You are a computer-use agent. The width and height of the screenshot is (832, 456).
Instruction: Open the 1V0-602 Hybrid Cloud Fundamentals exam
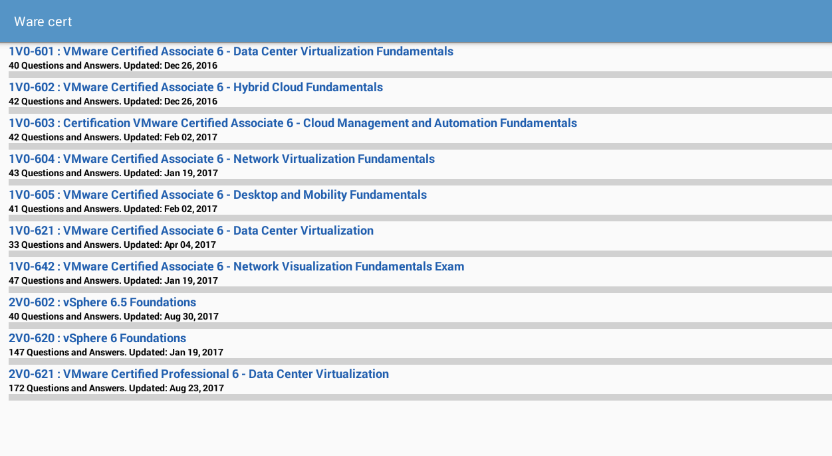(x=196, y=87)
